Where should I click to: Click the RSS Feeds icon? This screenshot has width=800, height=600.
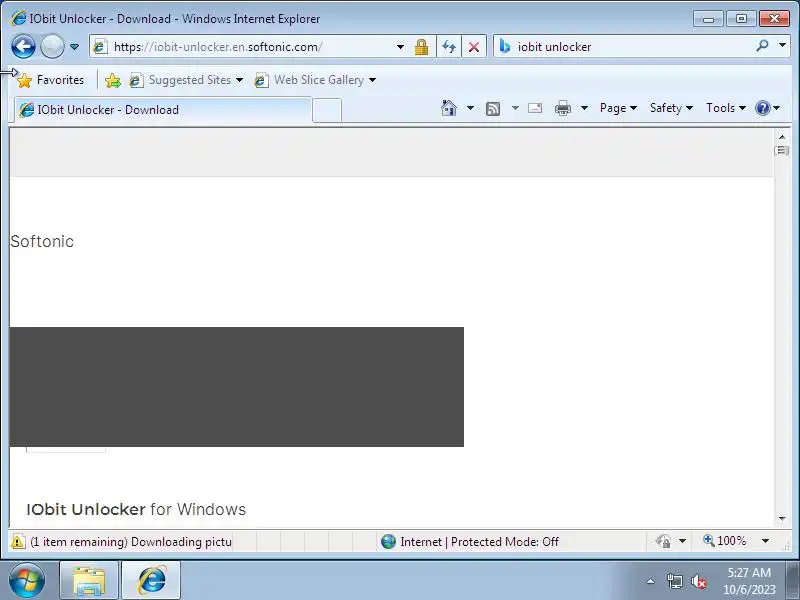[x=493, y=108]
